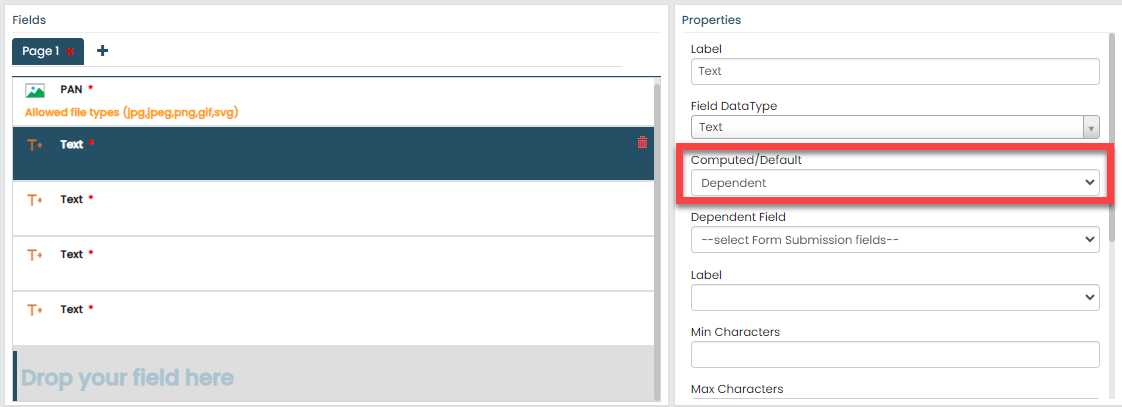The height and width of the screenshot is (407, 1122).
Task: Click the text icon of the last Text field
Action: (35, 310)
